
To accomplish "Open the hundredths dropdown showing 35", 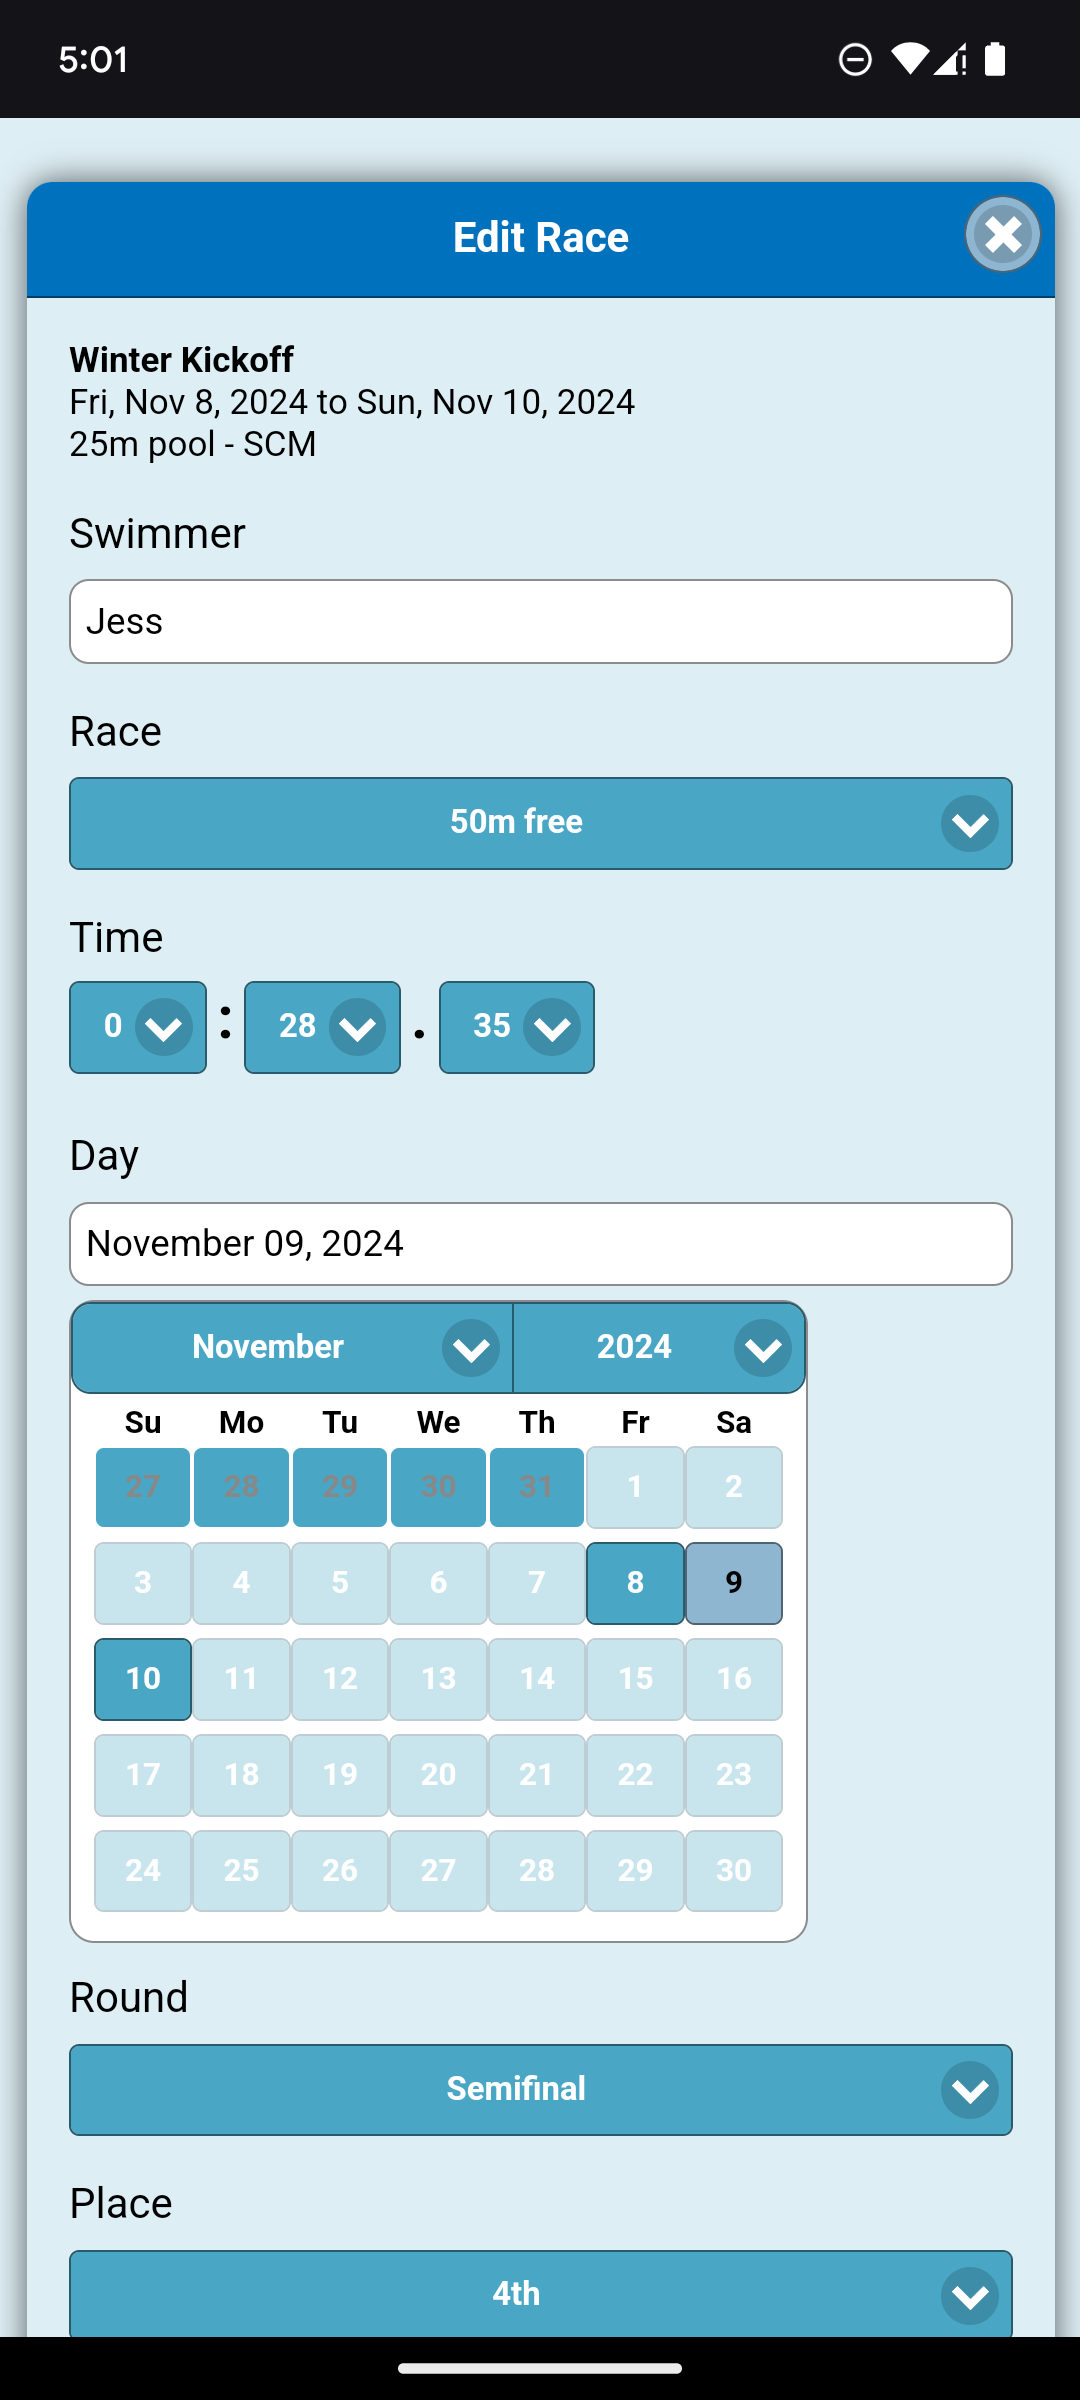I will tap(516, 1027).
